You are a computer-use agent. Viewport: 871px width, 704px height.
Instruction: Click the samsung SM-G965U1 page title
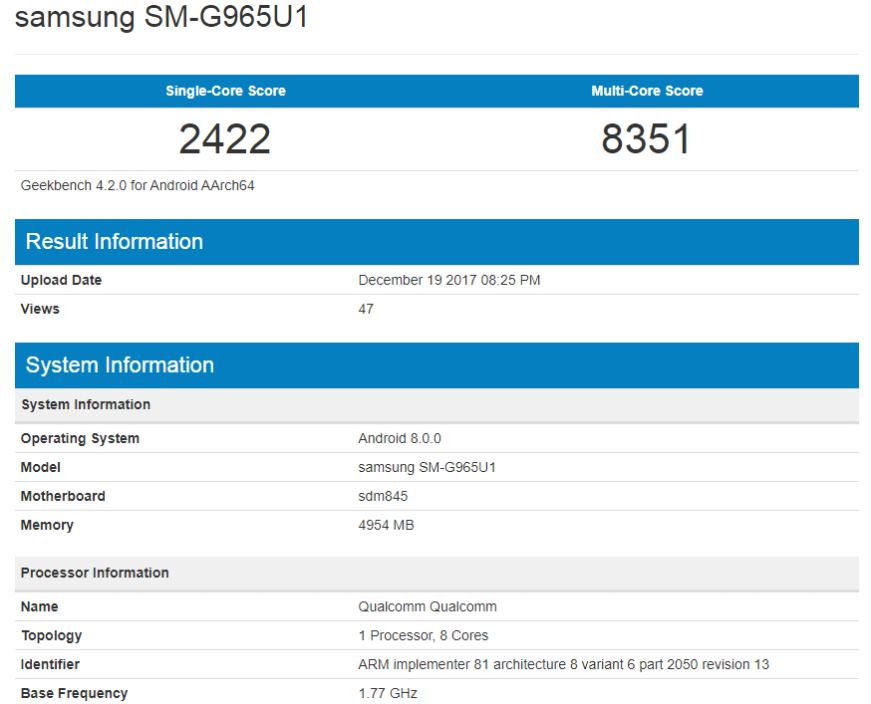(161, 17)
